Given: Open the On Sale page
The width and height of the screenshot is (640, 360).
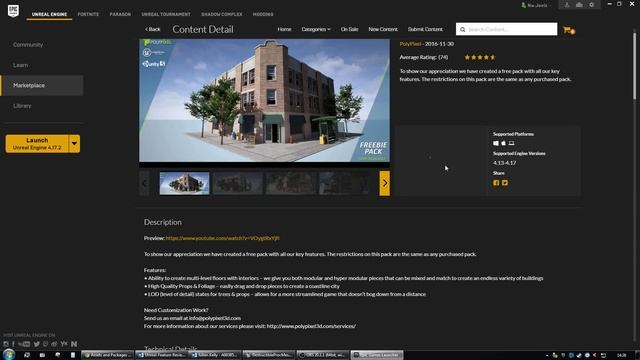Looking at the screenshot, I should (349, 29).
